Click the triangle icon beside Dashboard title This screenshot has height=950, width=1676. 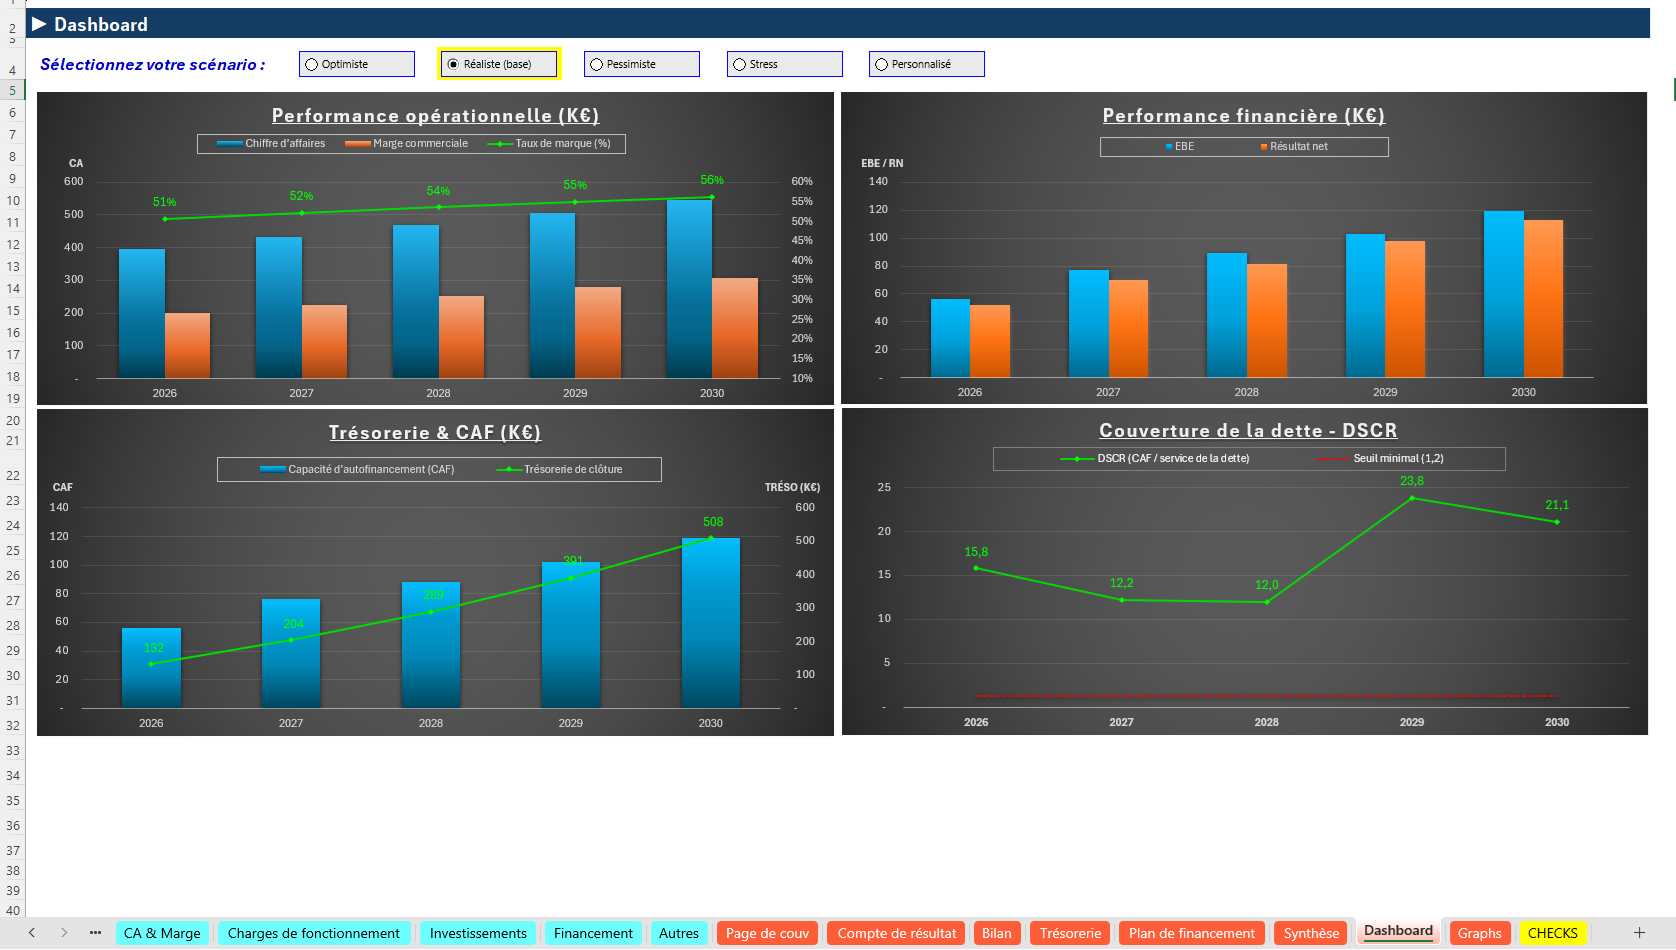point(39,24)
